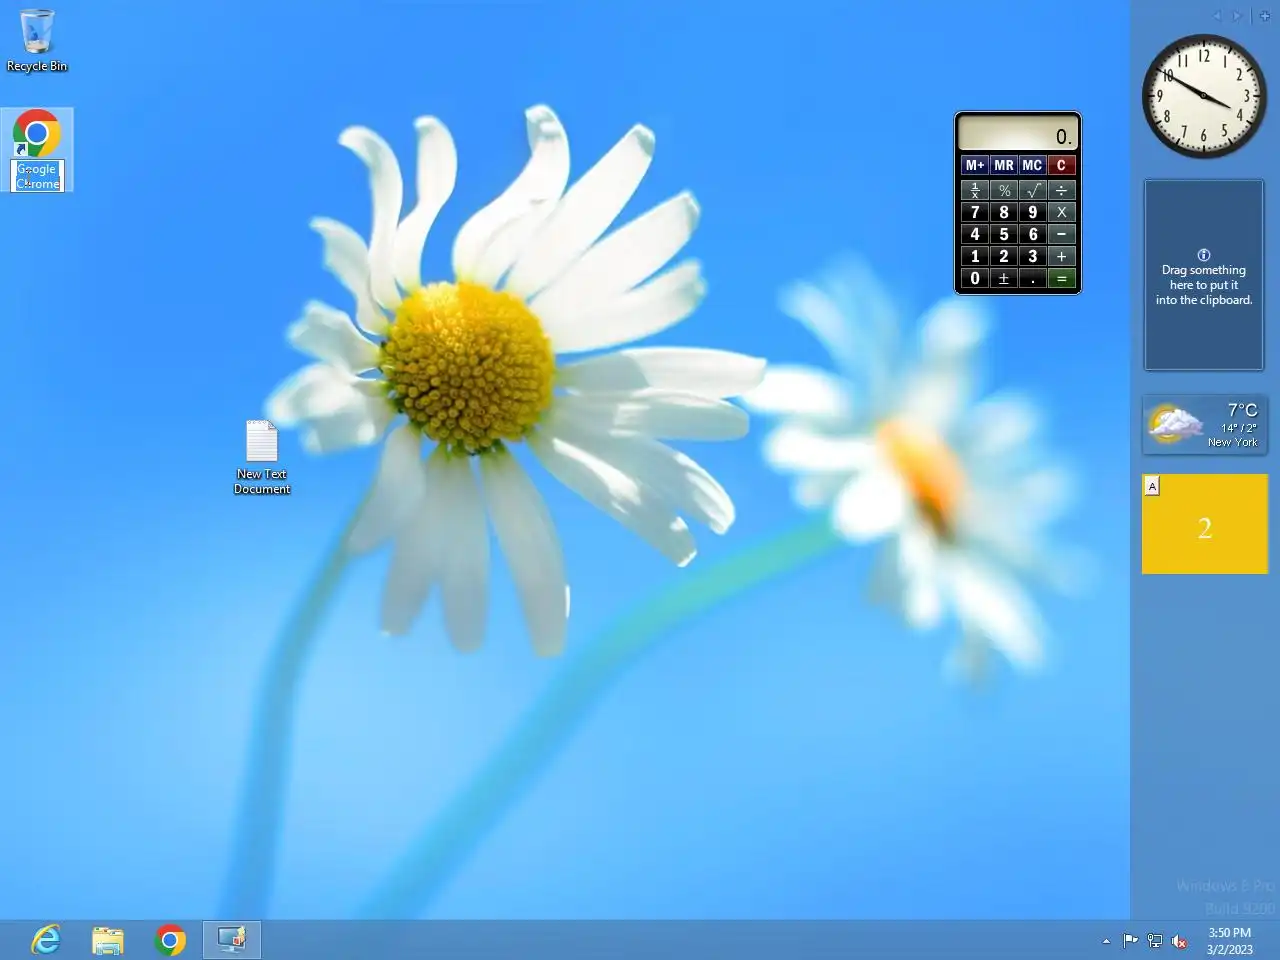
Task: Go to previous sidebar gadget page arrow
Action: [x=1217, y=16]
